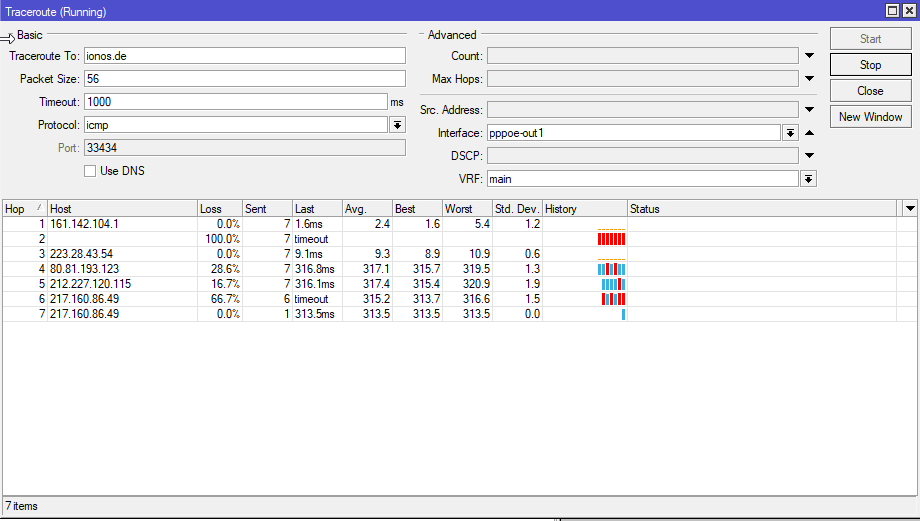This screenshot has width=920, height=521.
Task: Sort the table by Hop column
Action: 25,209
